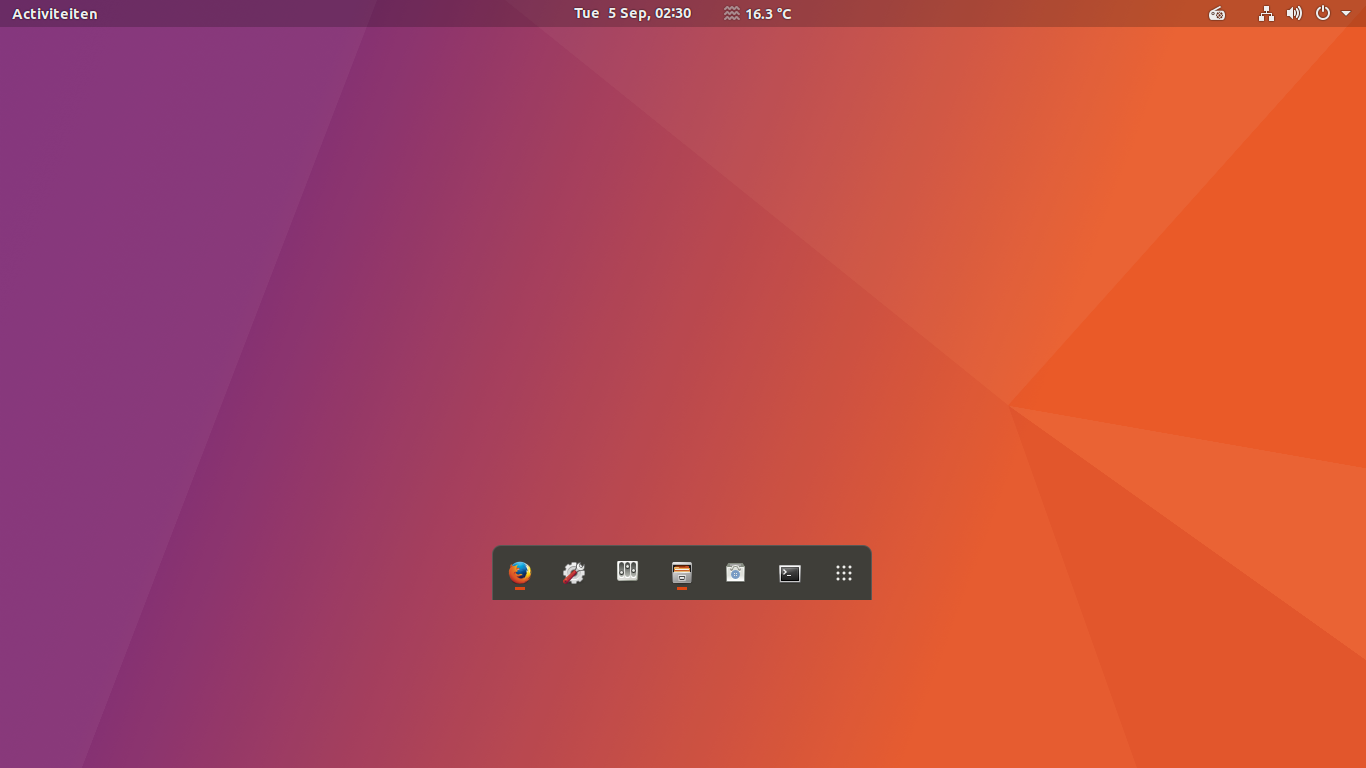Screen dimensions: 1366x768
Task: Launch the settings wrench-and-gear dock icon
Action: 574,572
